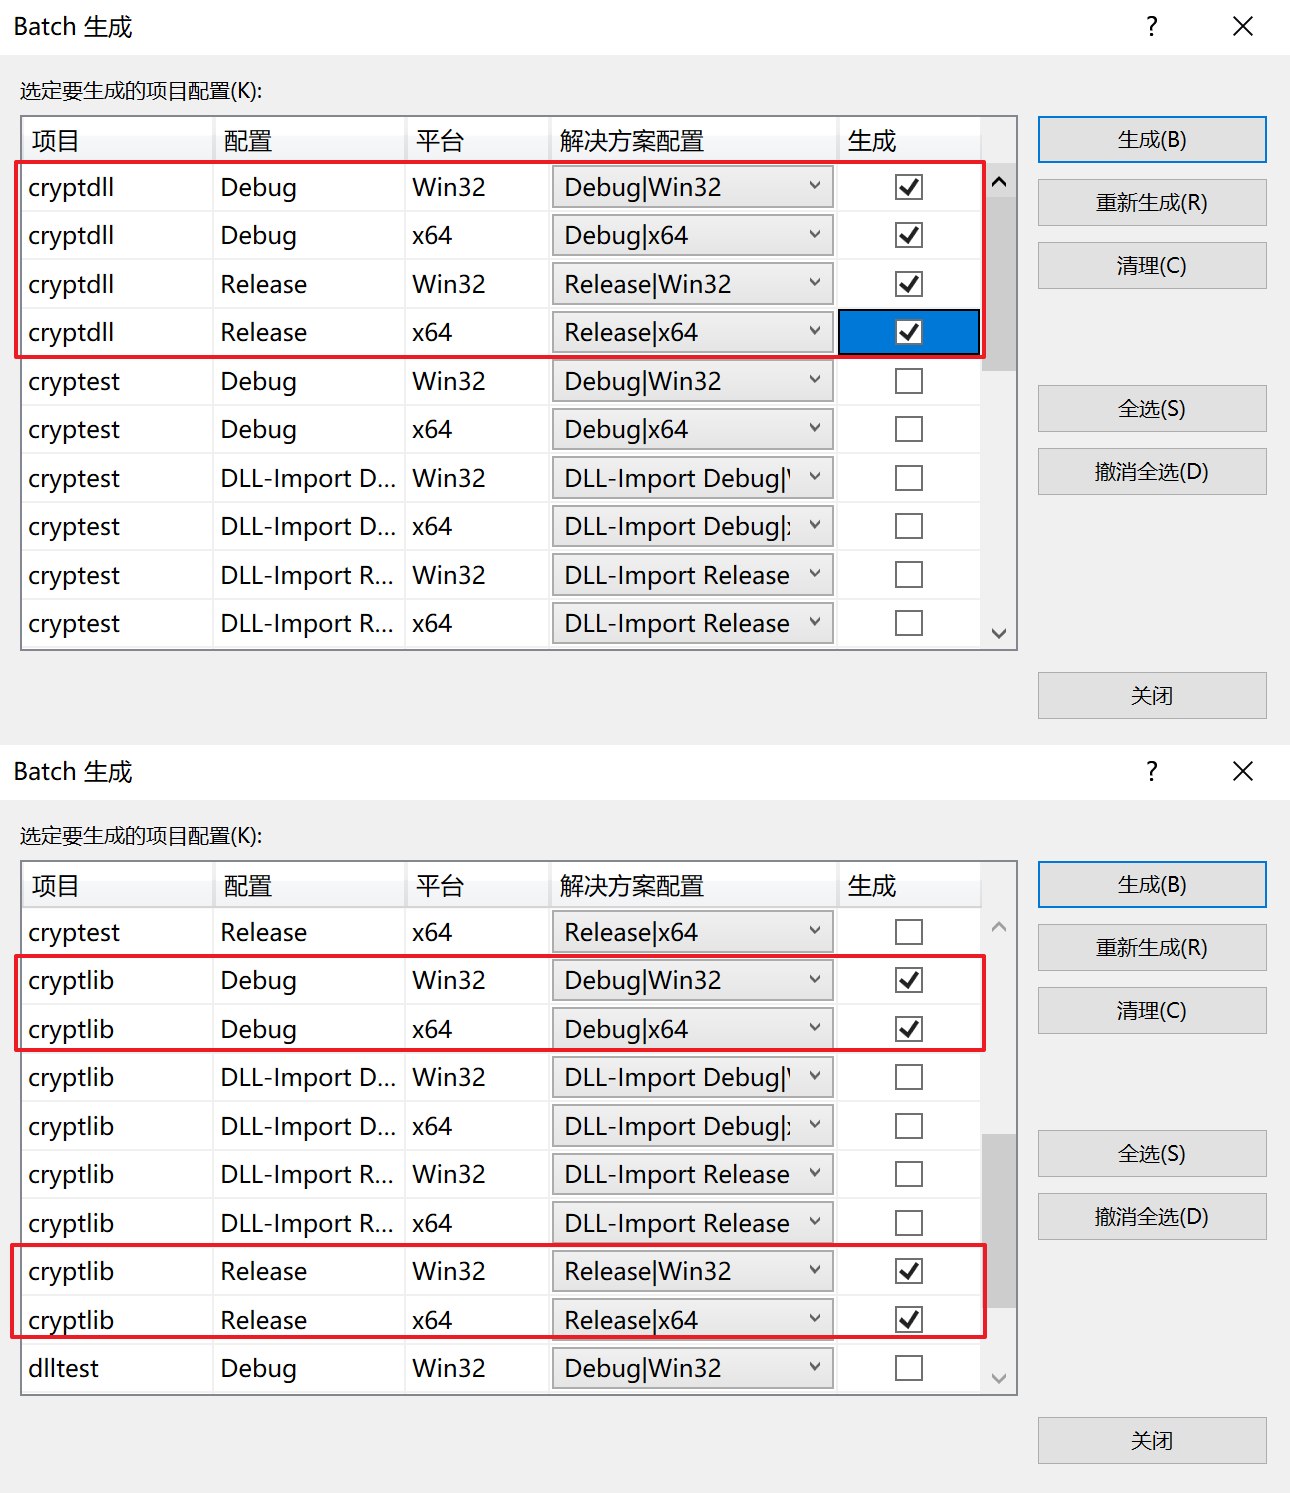Screen dimensions: 1290x1493
Task: Uncheck the build box for cryptdll Debug Win32
Action: [908, 187]
